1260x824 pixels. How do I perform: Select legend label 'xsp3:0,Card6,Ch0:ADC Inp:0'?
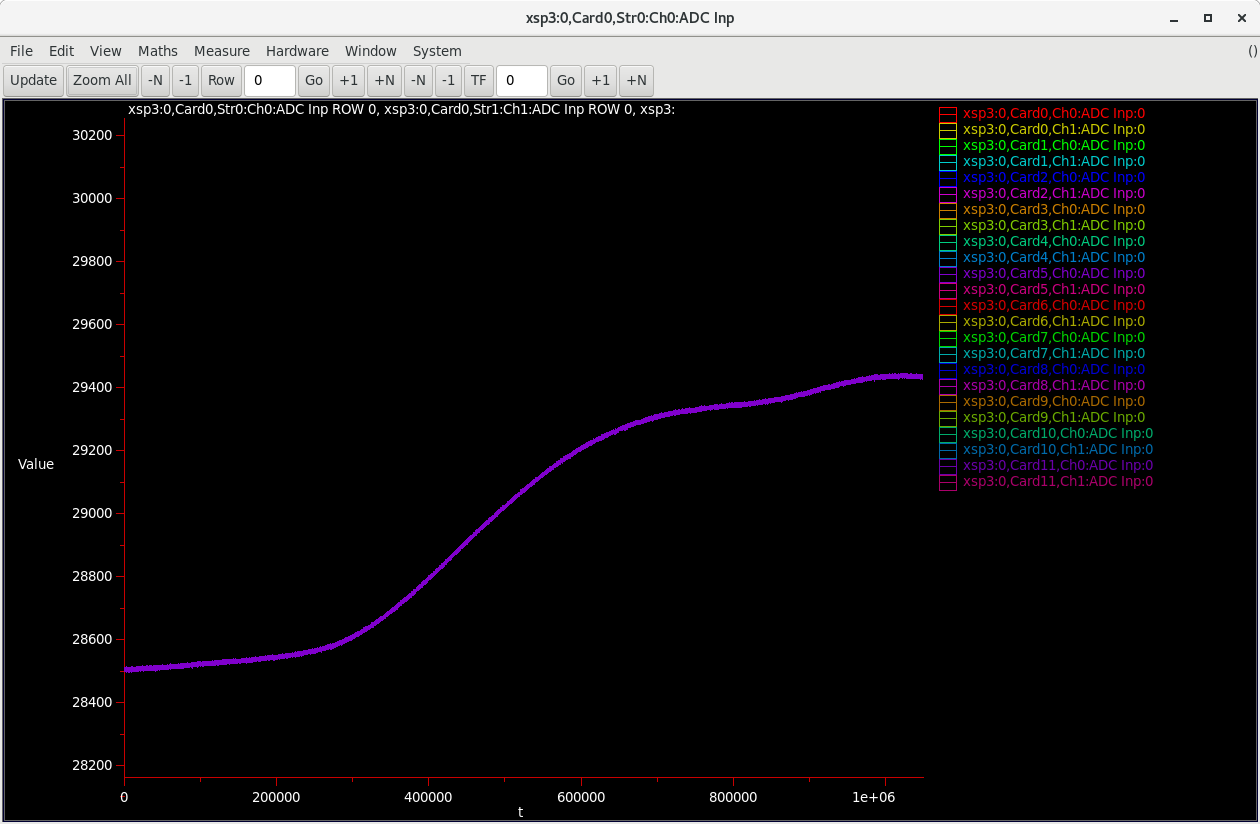[x=1054, y=306]
